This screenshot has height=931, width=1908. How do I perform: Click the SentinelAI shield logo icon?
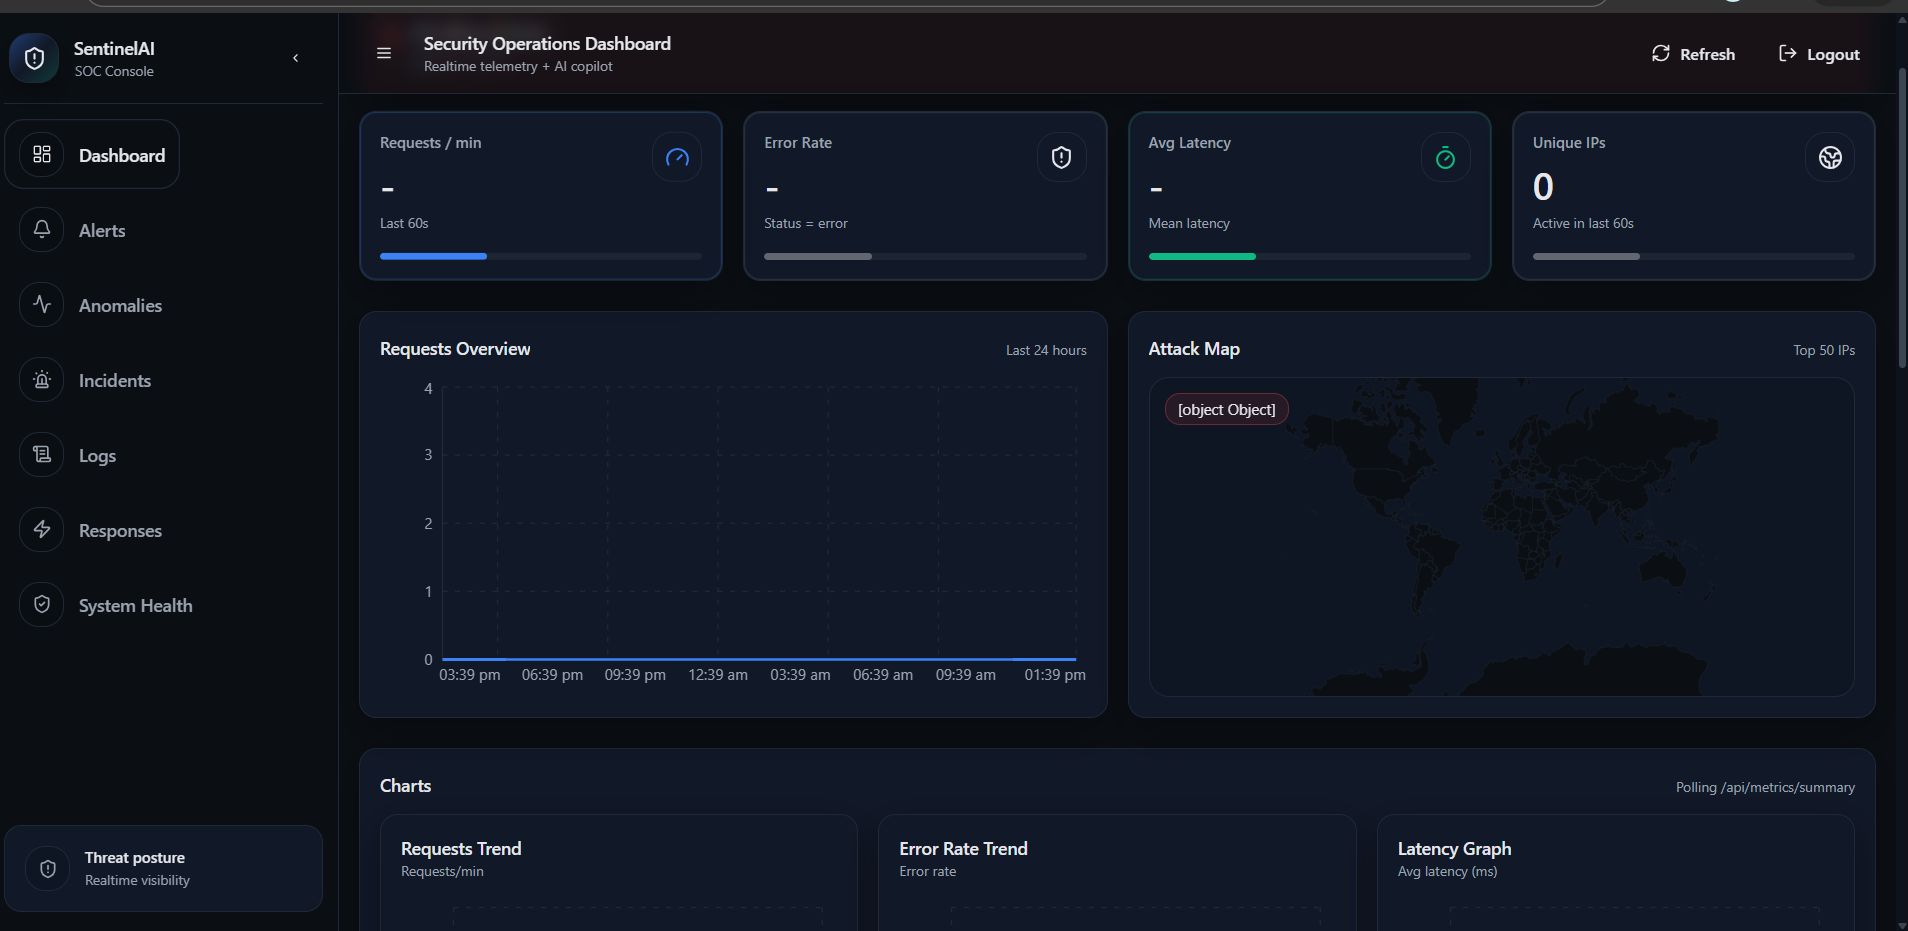[34, 58]
